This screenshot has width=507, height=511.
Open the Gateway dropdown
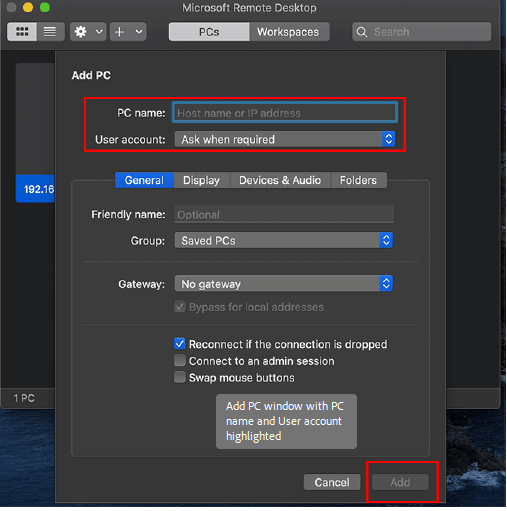pyautogui.click(x=284, y=284)
